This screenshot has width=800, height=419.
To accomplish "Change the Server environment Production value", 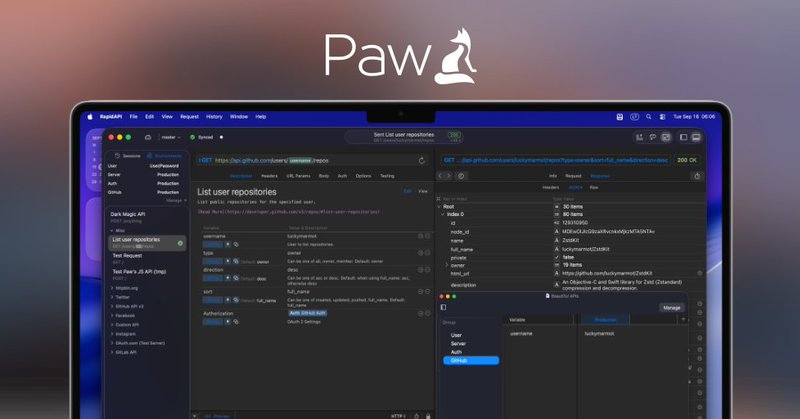I will pos(168,175).
